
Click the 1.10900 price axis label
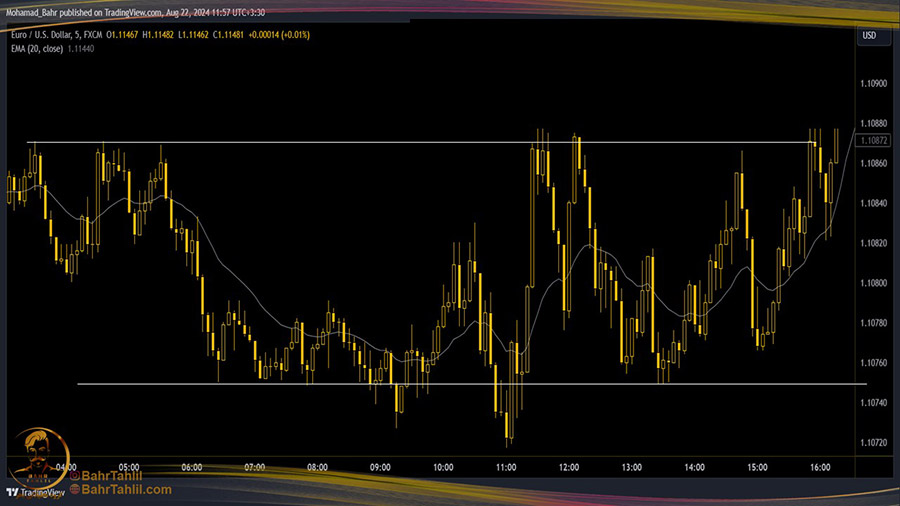pos(872,83)
